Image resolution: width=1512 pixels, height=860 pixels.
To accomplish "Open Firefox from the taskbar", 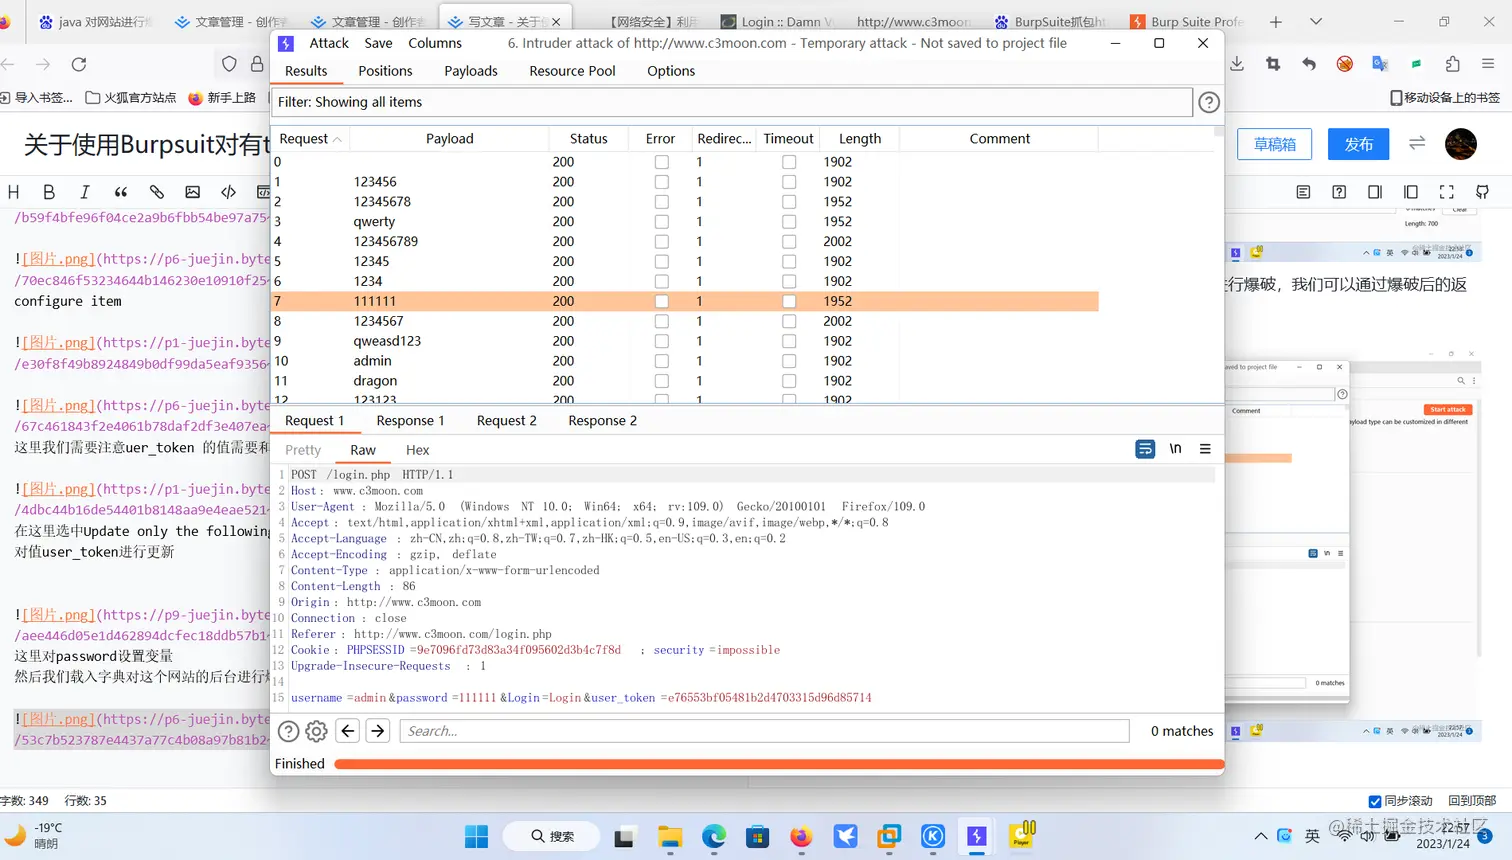I will point(801,836).
